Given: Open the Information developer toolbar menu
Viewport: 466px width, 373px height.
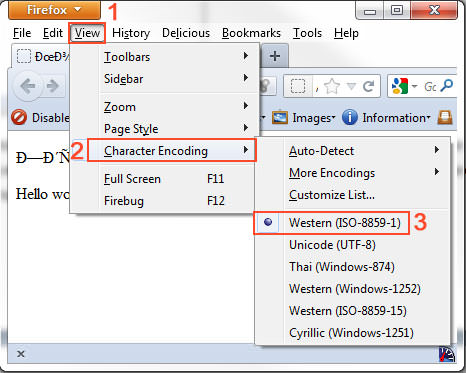Looking at the screenshot, I should (x=387, y=118).
